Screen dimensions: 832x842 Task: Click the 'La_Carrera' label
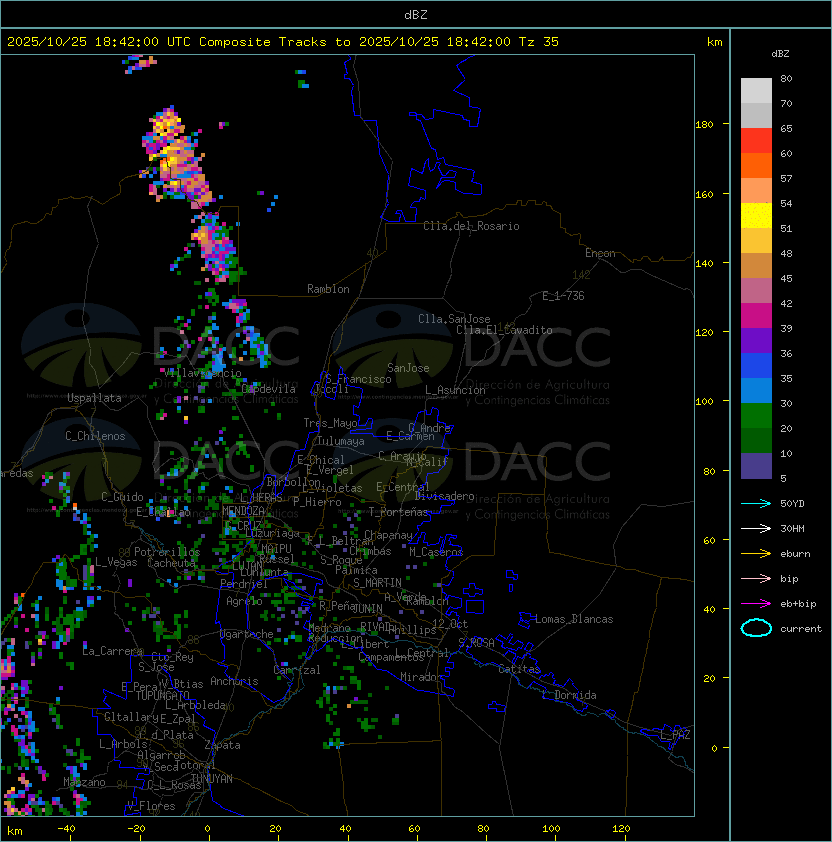(x=113, y=651)
